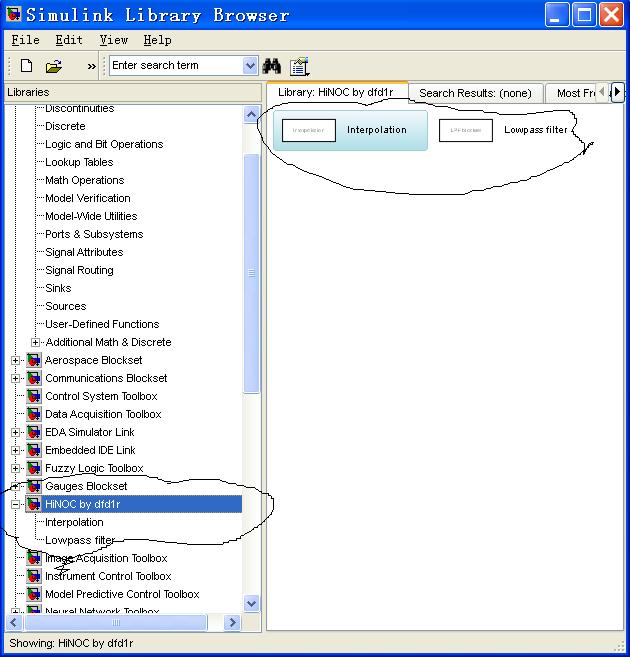Open the View menu
The width and height of the screenshot is (630, 657).
114,40
